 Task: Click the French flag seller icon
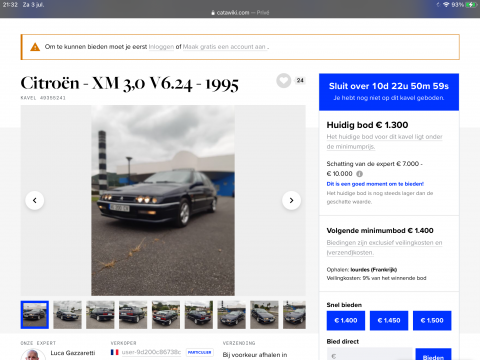115,352
